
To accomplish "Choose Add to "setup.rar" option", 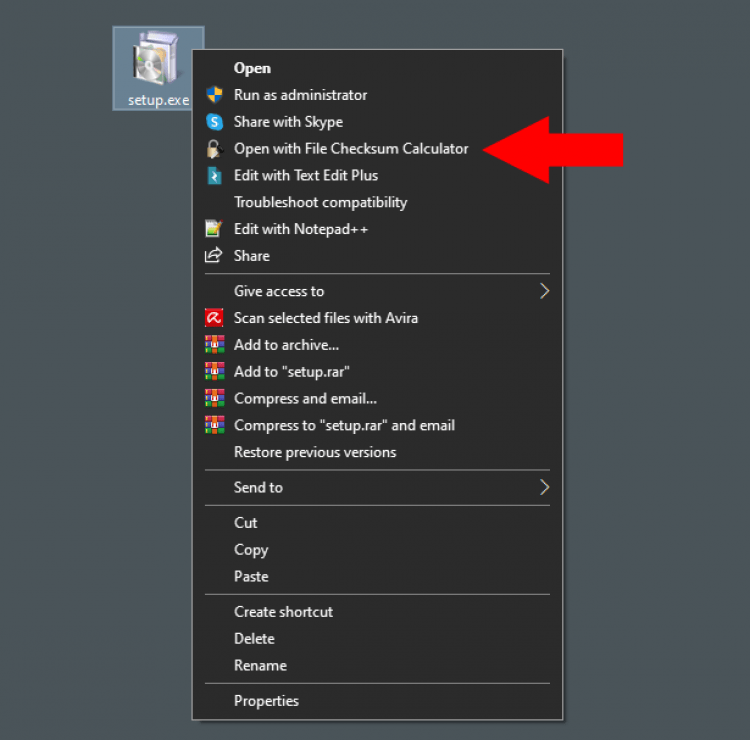I will coord(291,372).
